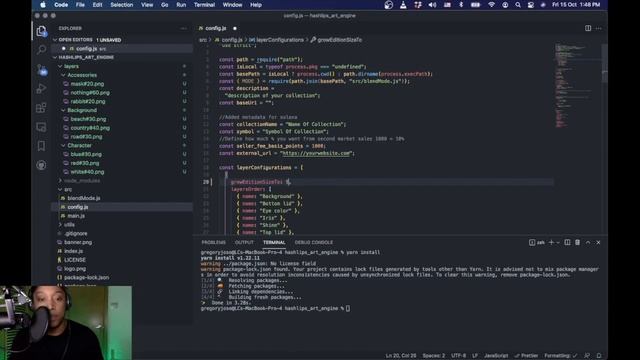
Task: Click the VLC cone menu bar icon
Action: [403, 5]
